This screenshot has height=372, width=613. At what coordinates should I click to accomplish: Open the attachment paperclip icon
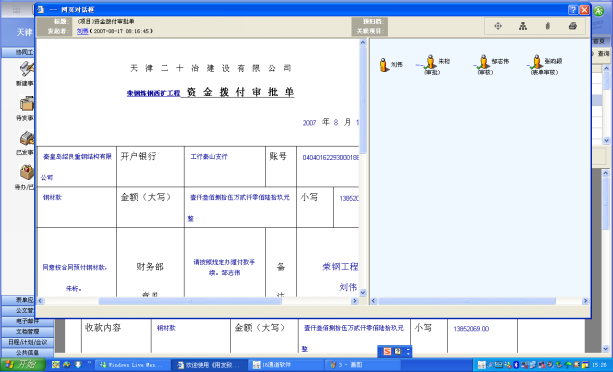pyautogui.click(x=548, y=26)
